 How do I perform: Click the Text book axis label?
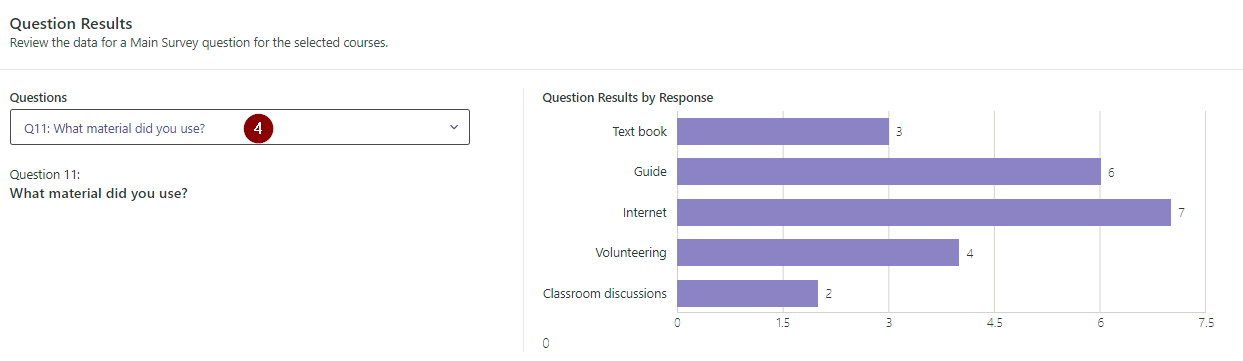click(x=639, y=131)
